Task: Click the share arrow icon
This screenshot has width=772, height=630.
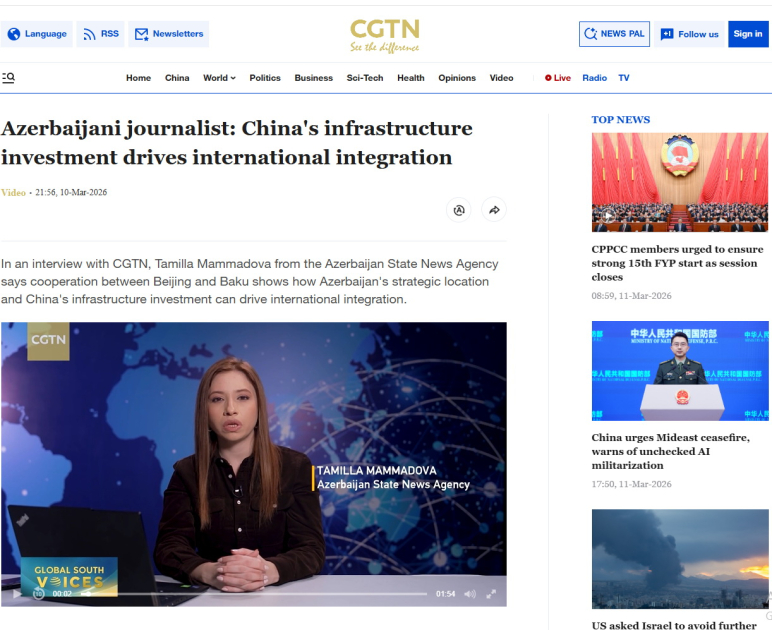Action: pyautogui.click(x=494, y=210)
